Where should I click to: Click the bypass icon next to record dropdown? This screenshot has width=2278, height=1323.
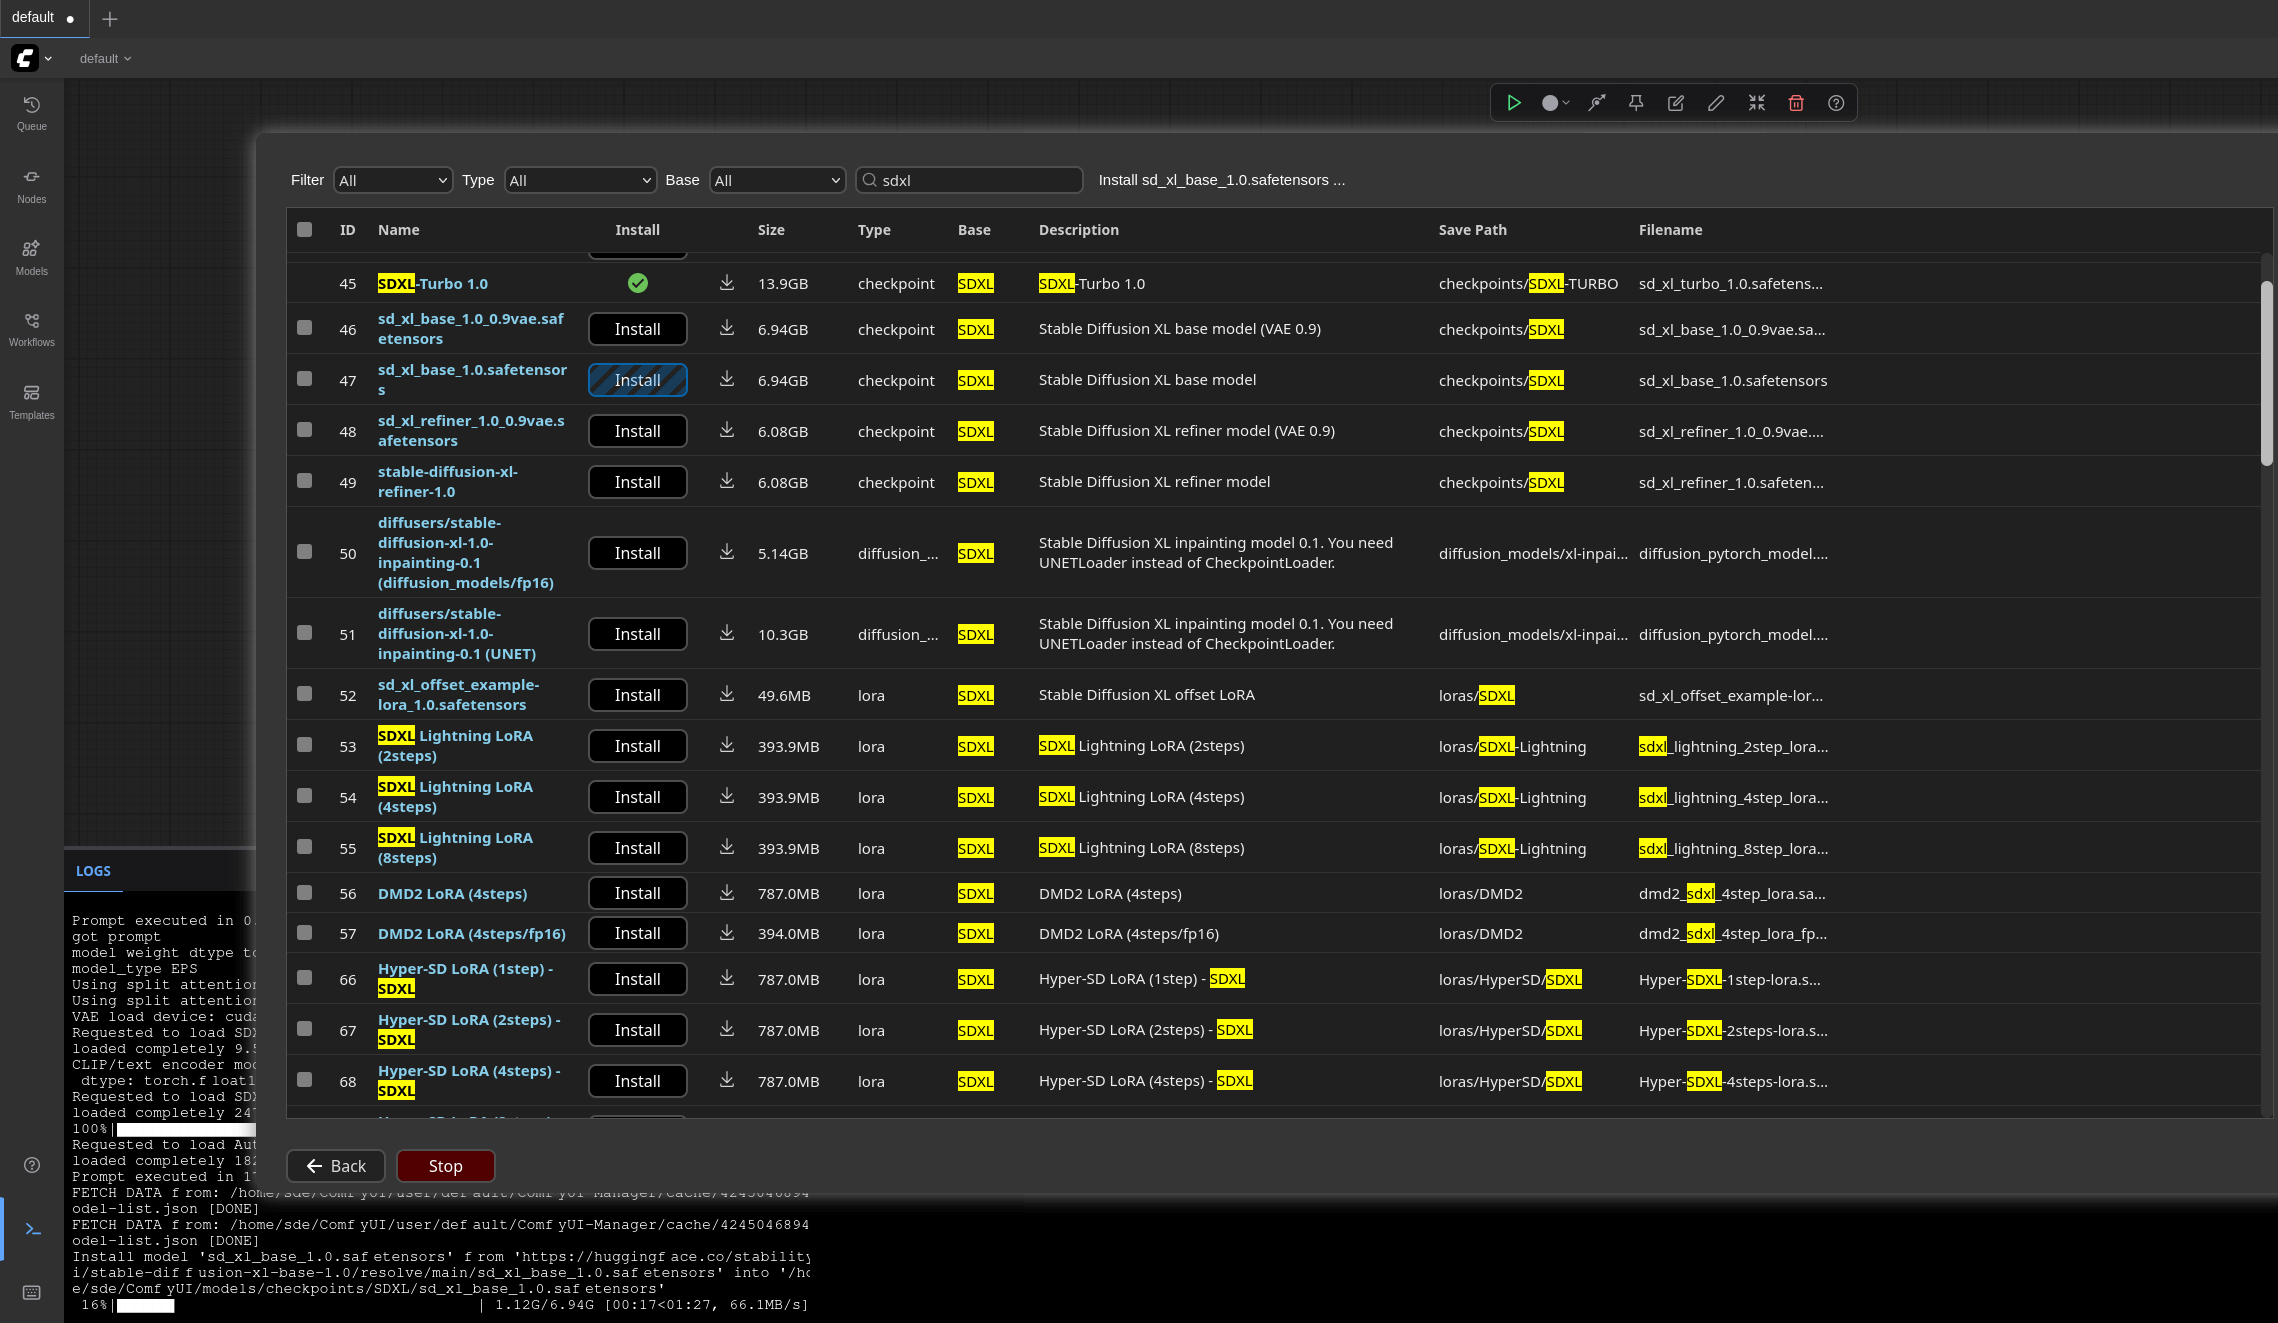pyautogui.click(x=1597, y=103)
